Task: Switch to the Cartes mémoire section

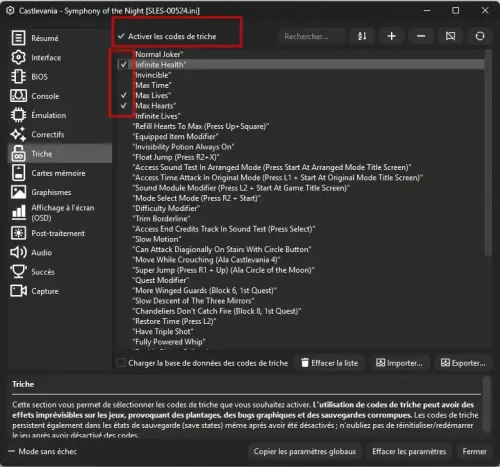Action: point(60,173)
